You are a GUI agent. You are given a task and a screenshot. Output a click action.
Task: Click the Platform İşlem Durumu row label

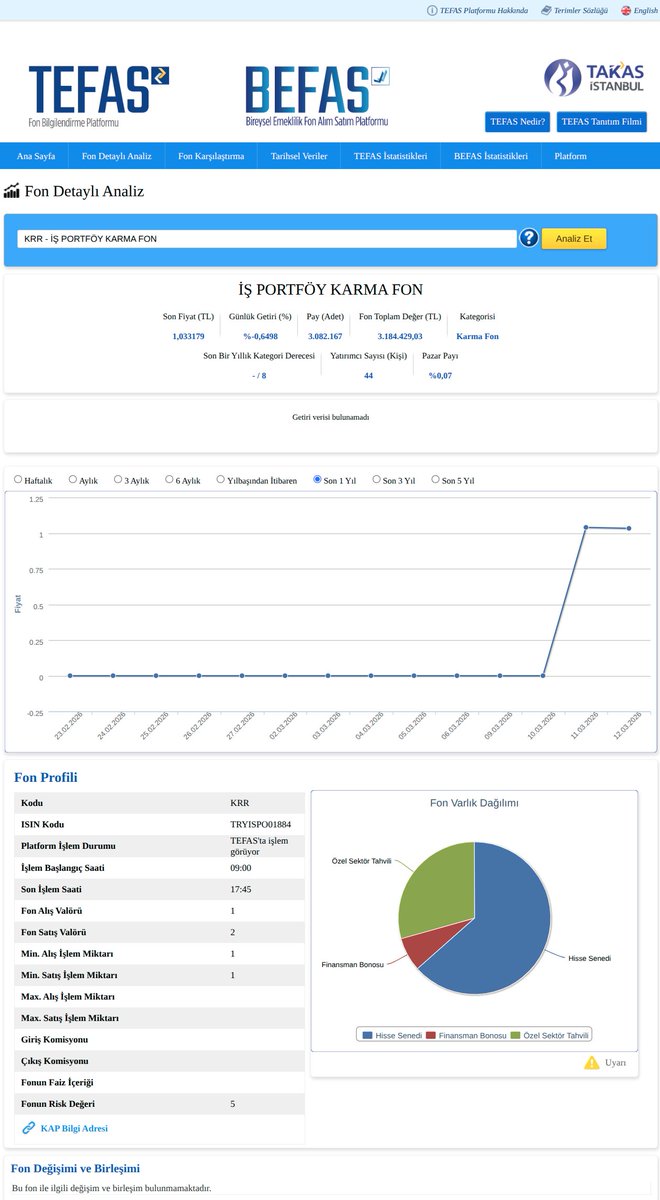70,846
